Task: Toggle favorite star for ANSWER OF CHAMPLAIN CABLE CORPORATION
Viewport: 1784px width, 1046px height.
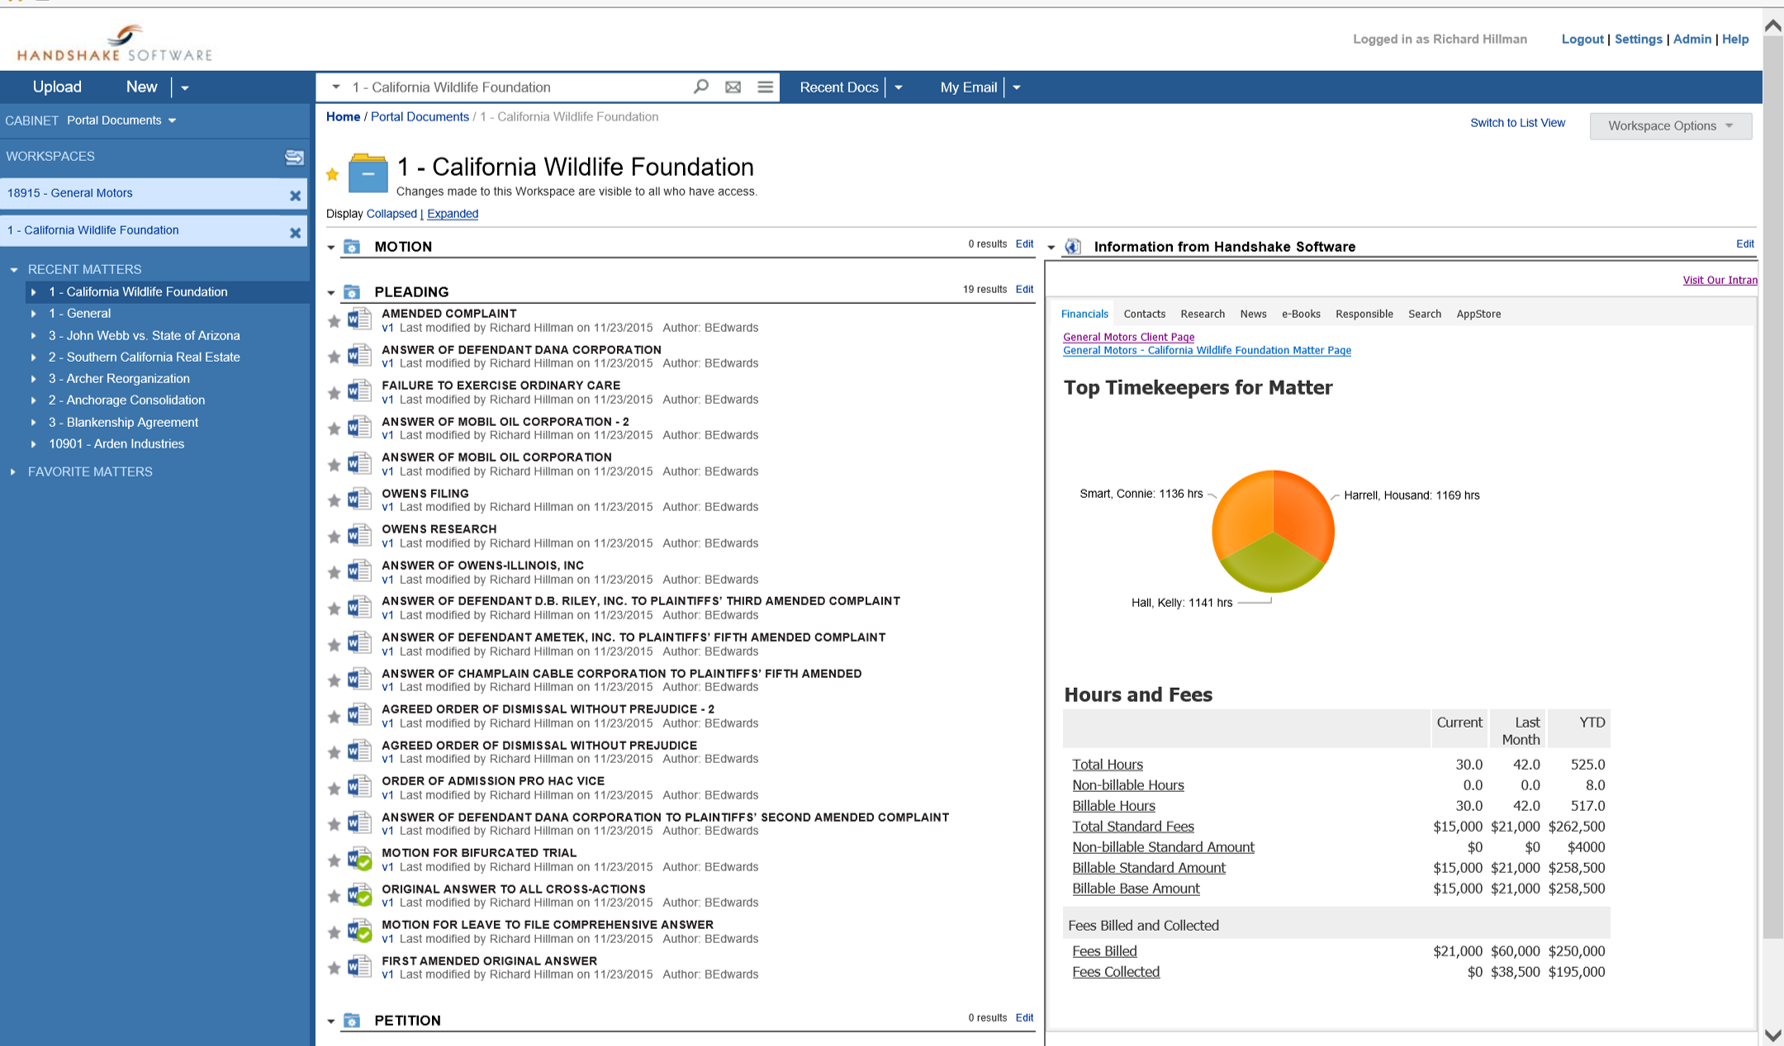Action: point(334,682)
